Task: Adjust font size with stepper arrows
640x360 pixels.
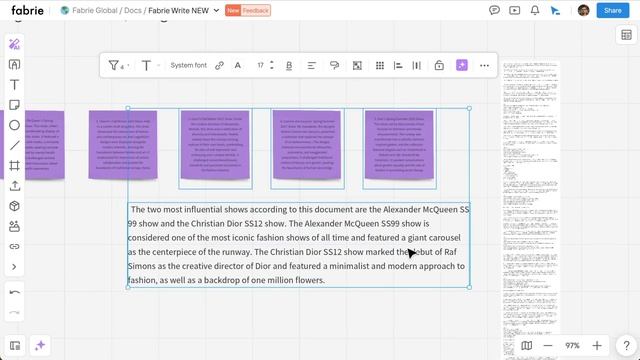Action: 272,65
